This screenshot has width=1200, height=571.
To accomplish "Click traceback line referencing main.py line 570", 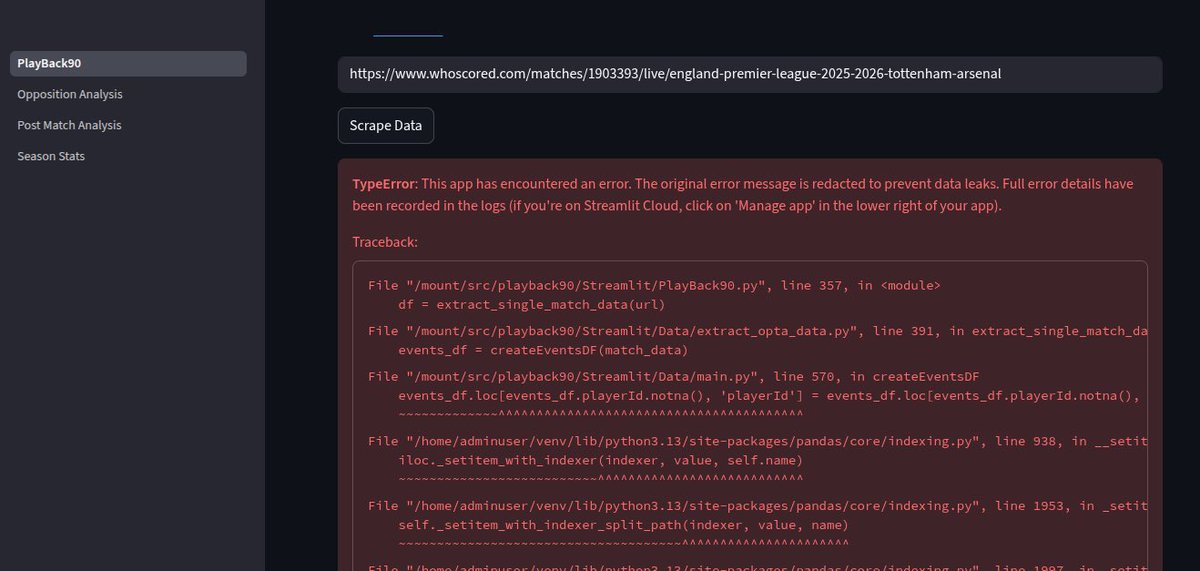I will (x=673, y=376).
